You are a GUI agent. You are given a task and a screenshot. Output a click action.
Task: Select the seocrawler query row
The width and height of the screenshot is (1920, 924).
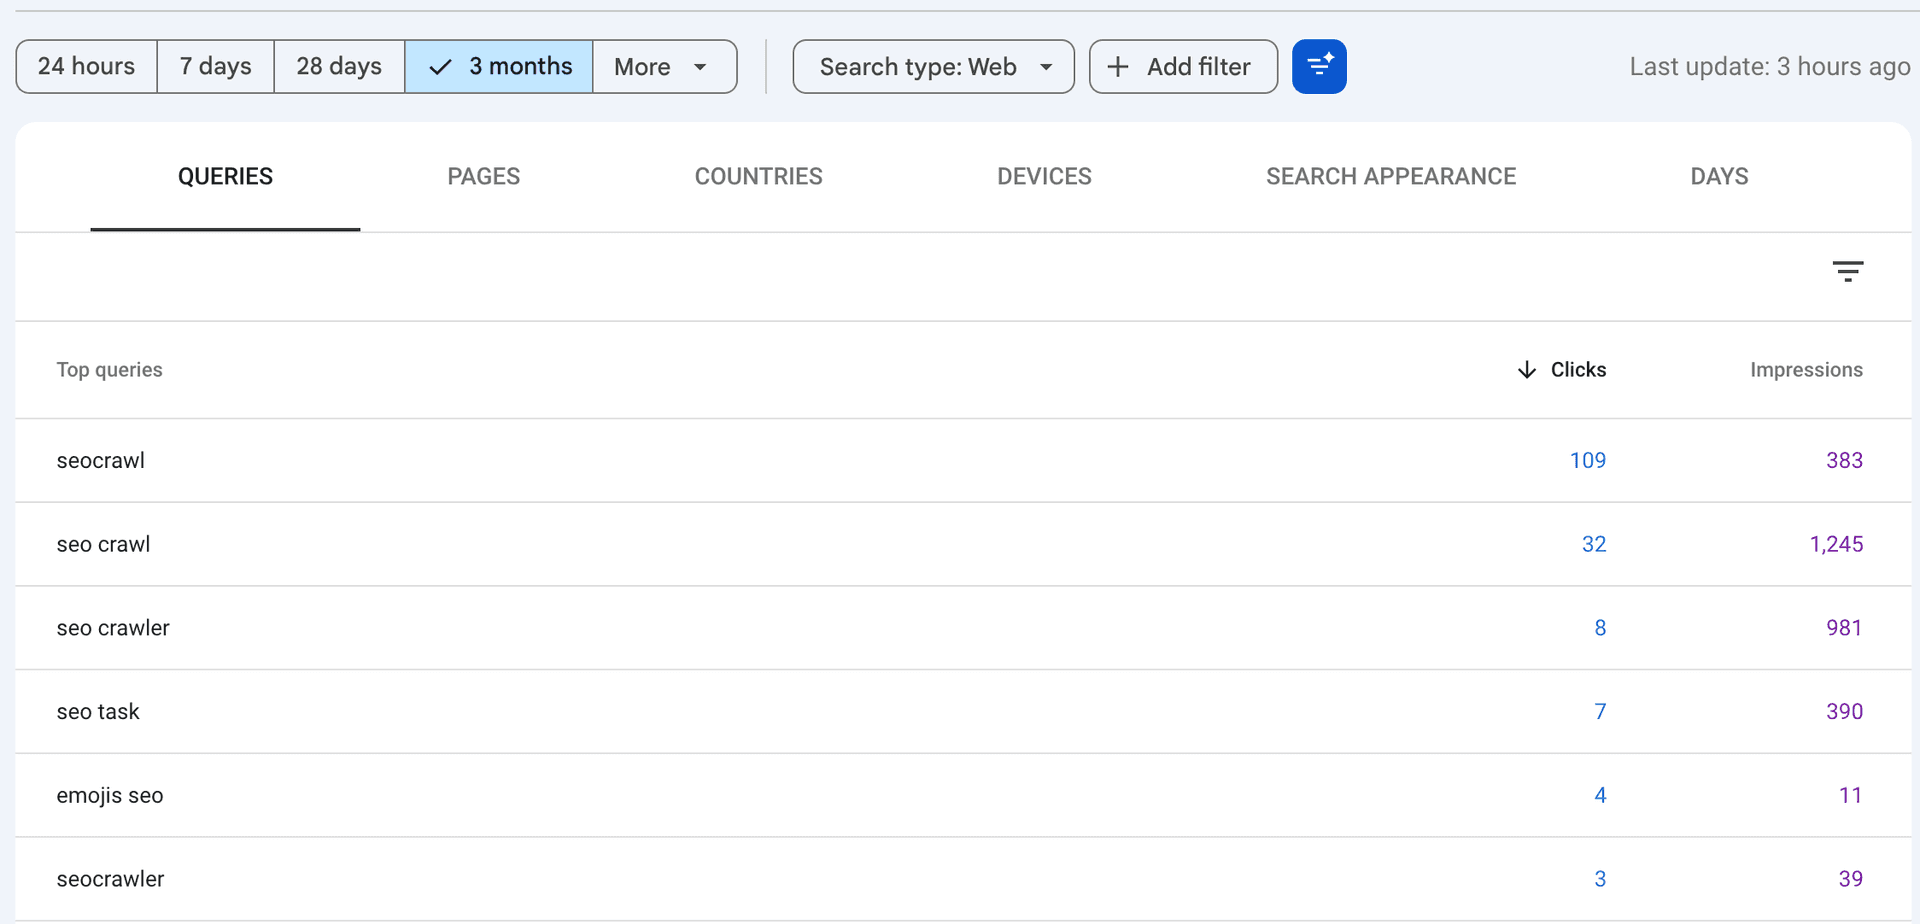click(x=963, y=879)
